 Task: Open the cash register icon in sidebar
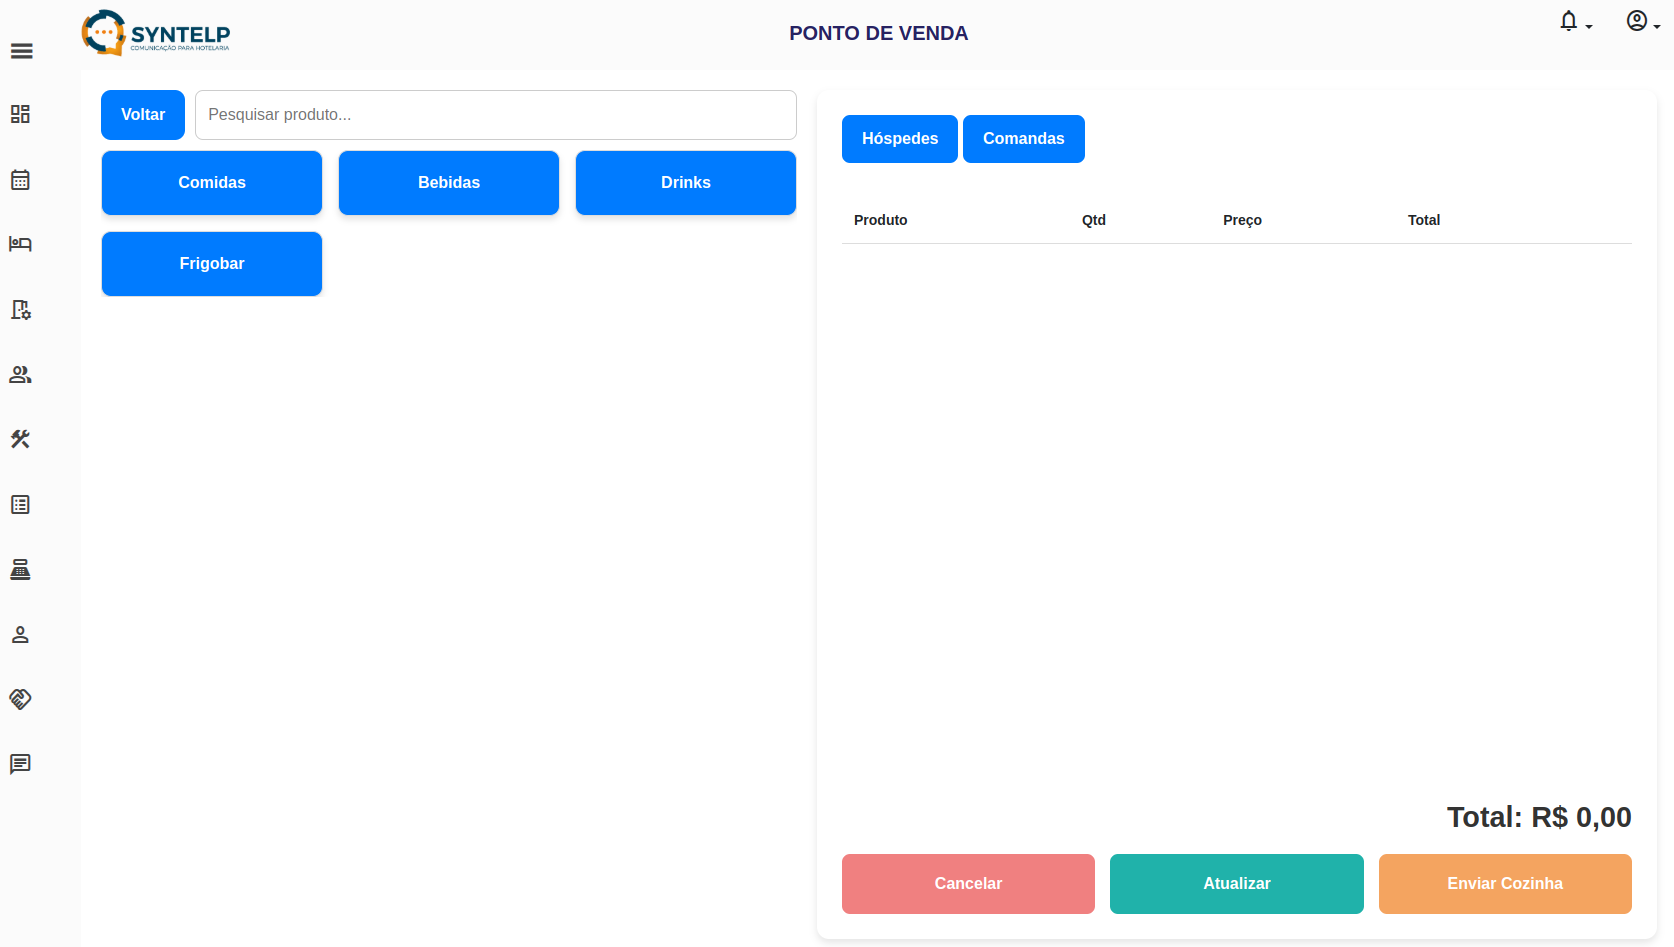coord(20,570)
